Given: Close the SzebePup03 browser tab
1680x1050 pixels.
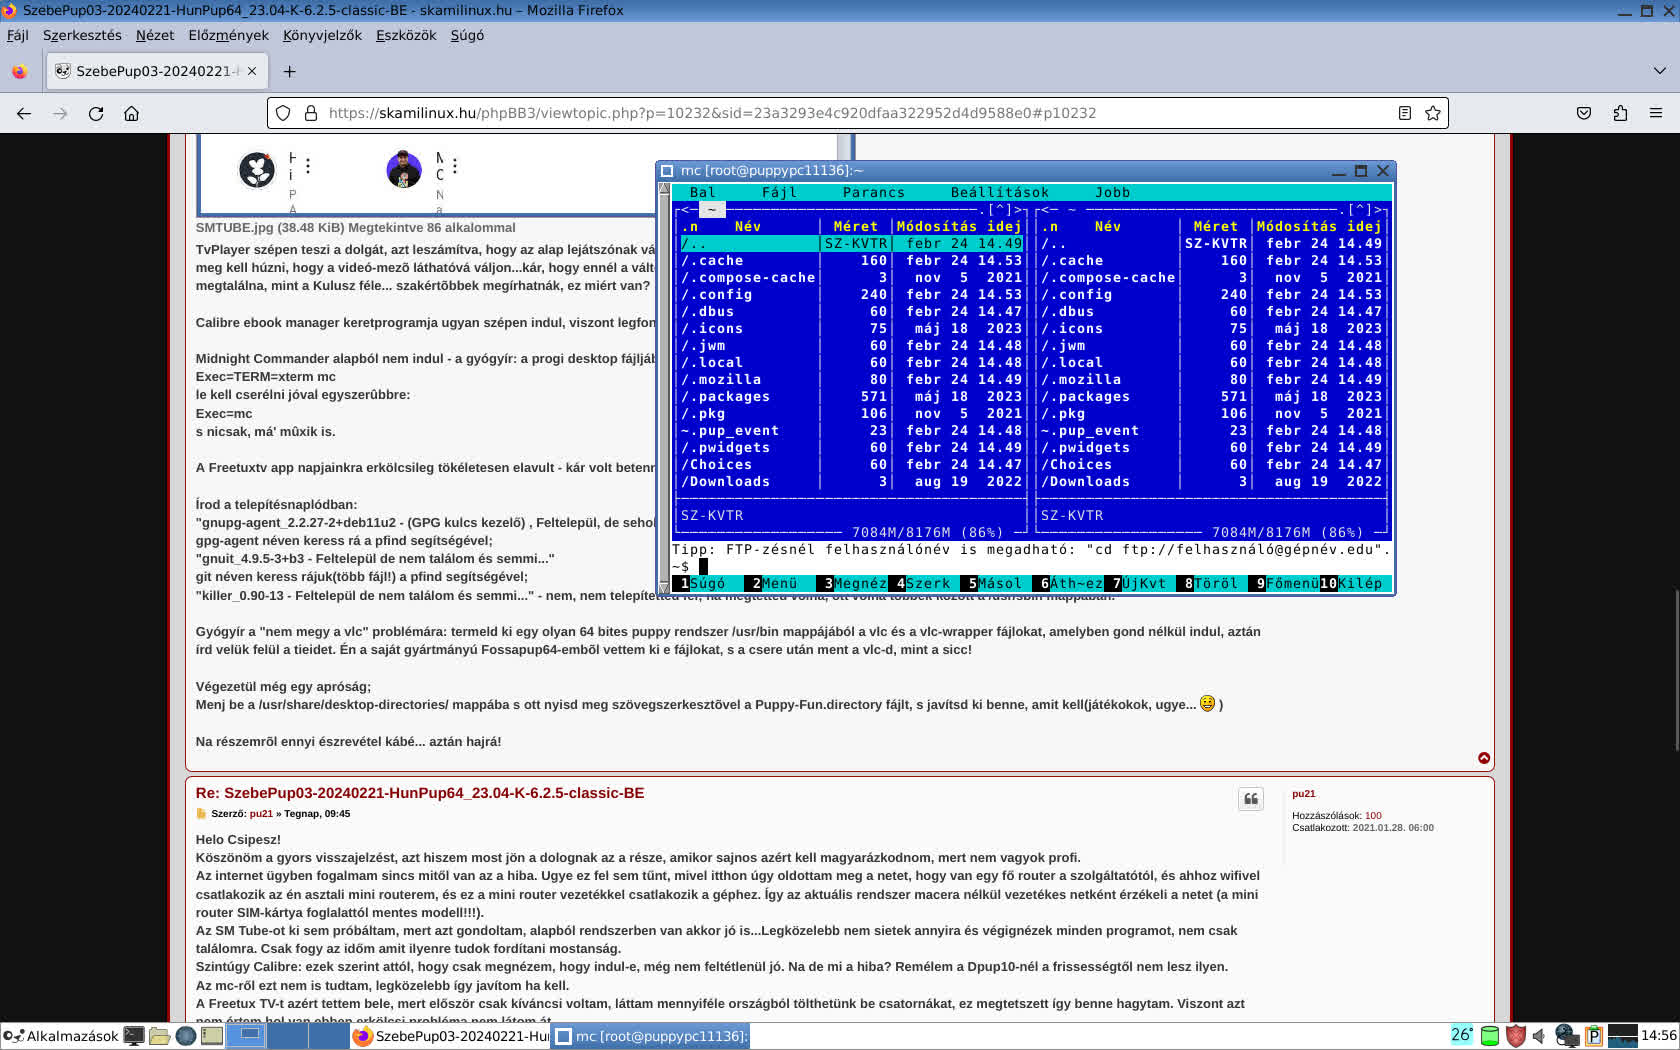Looking at the screenshot, I should [x=252, y=71].
